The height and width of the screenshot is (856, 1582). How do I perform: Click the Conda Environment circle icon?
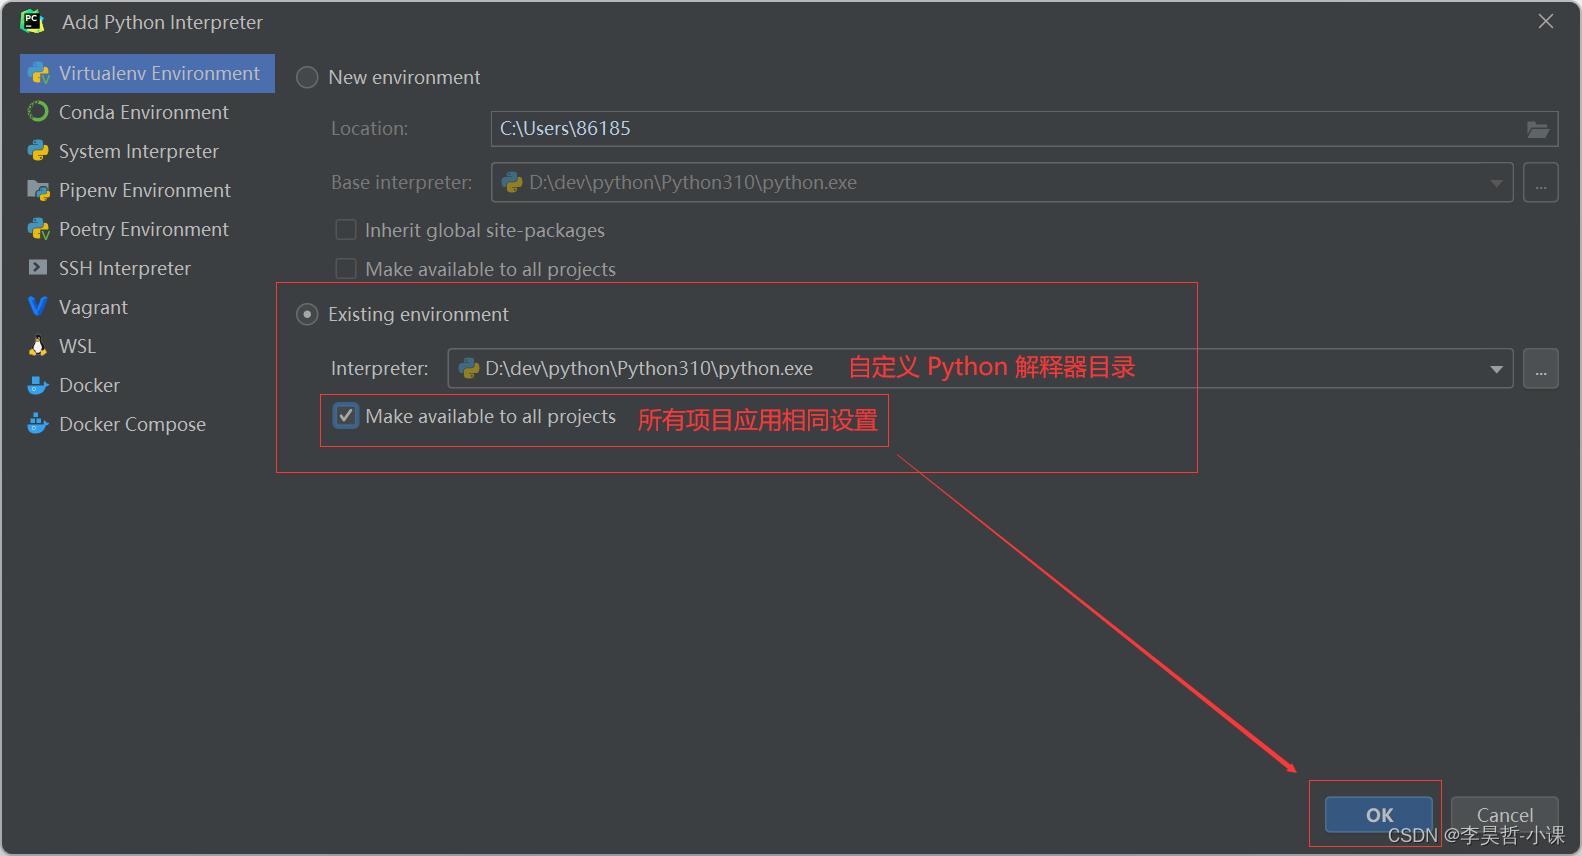click(38, 112)
